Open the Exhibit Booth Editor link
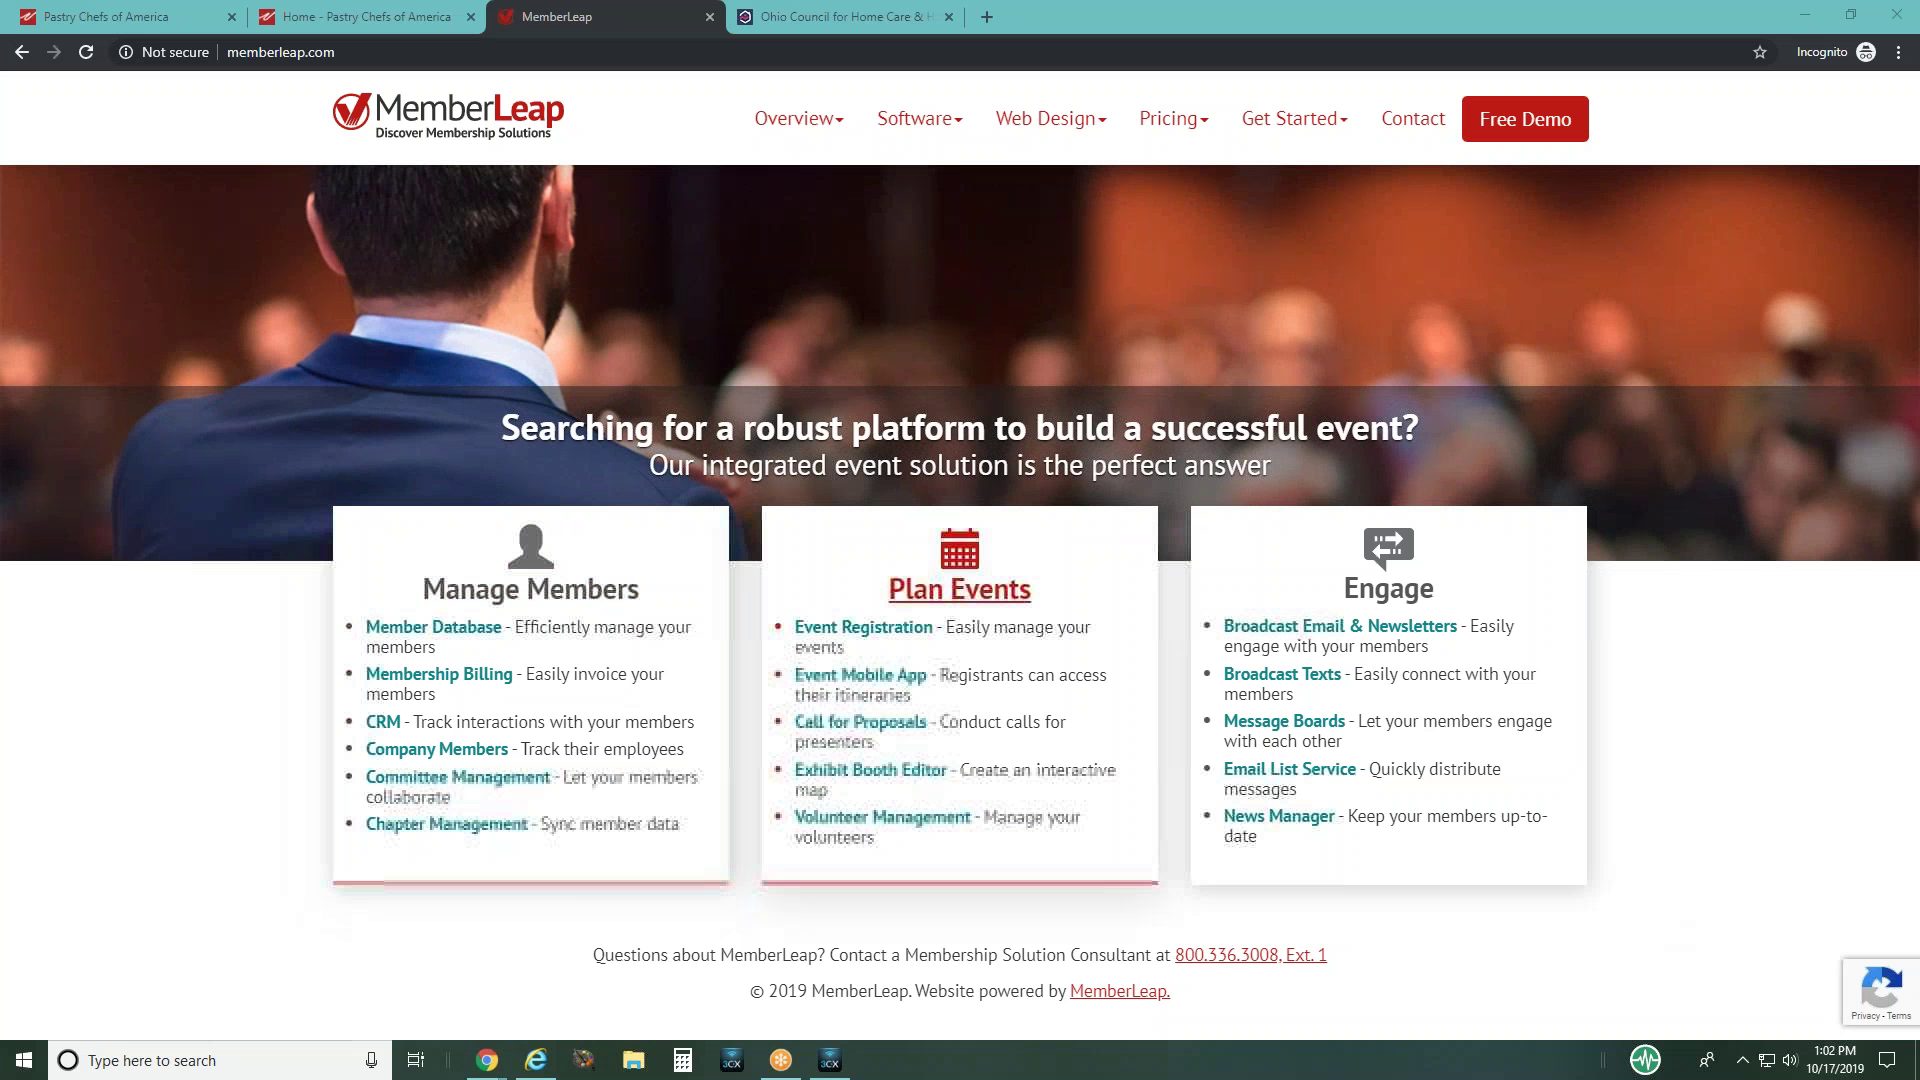 (870, 770)
